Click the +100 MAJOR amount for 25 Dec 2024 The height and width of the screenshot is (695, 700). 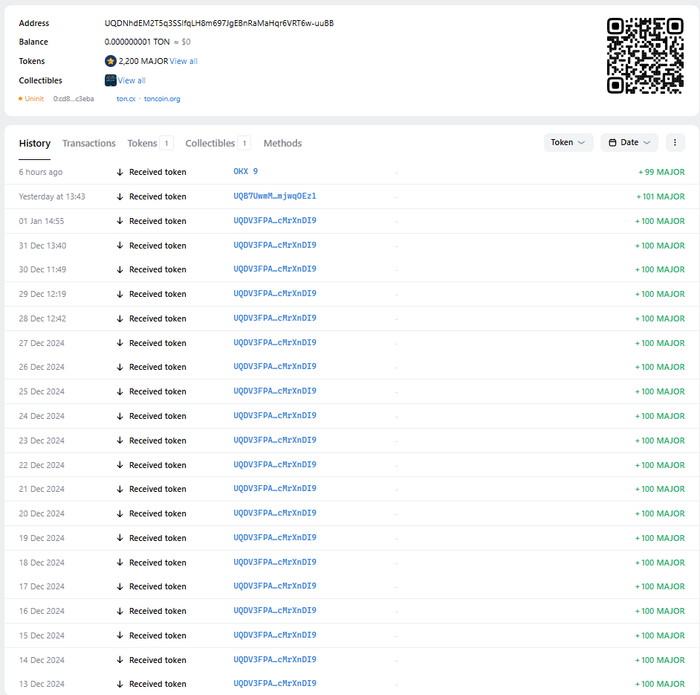[x=660, y=391]
